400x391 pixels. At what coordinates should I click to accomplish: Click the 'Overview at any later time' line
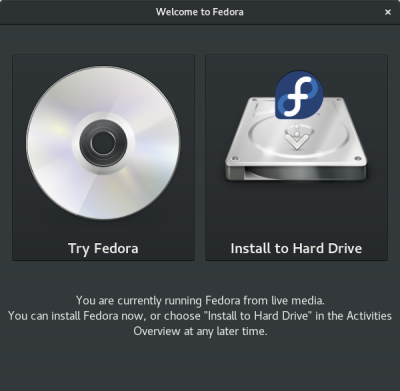tap(200, 331)
